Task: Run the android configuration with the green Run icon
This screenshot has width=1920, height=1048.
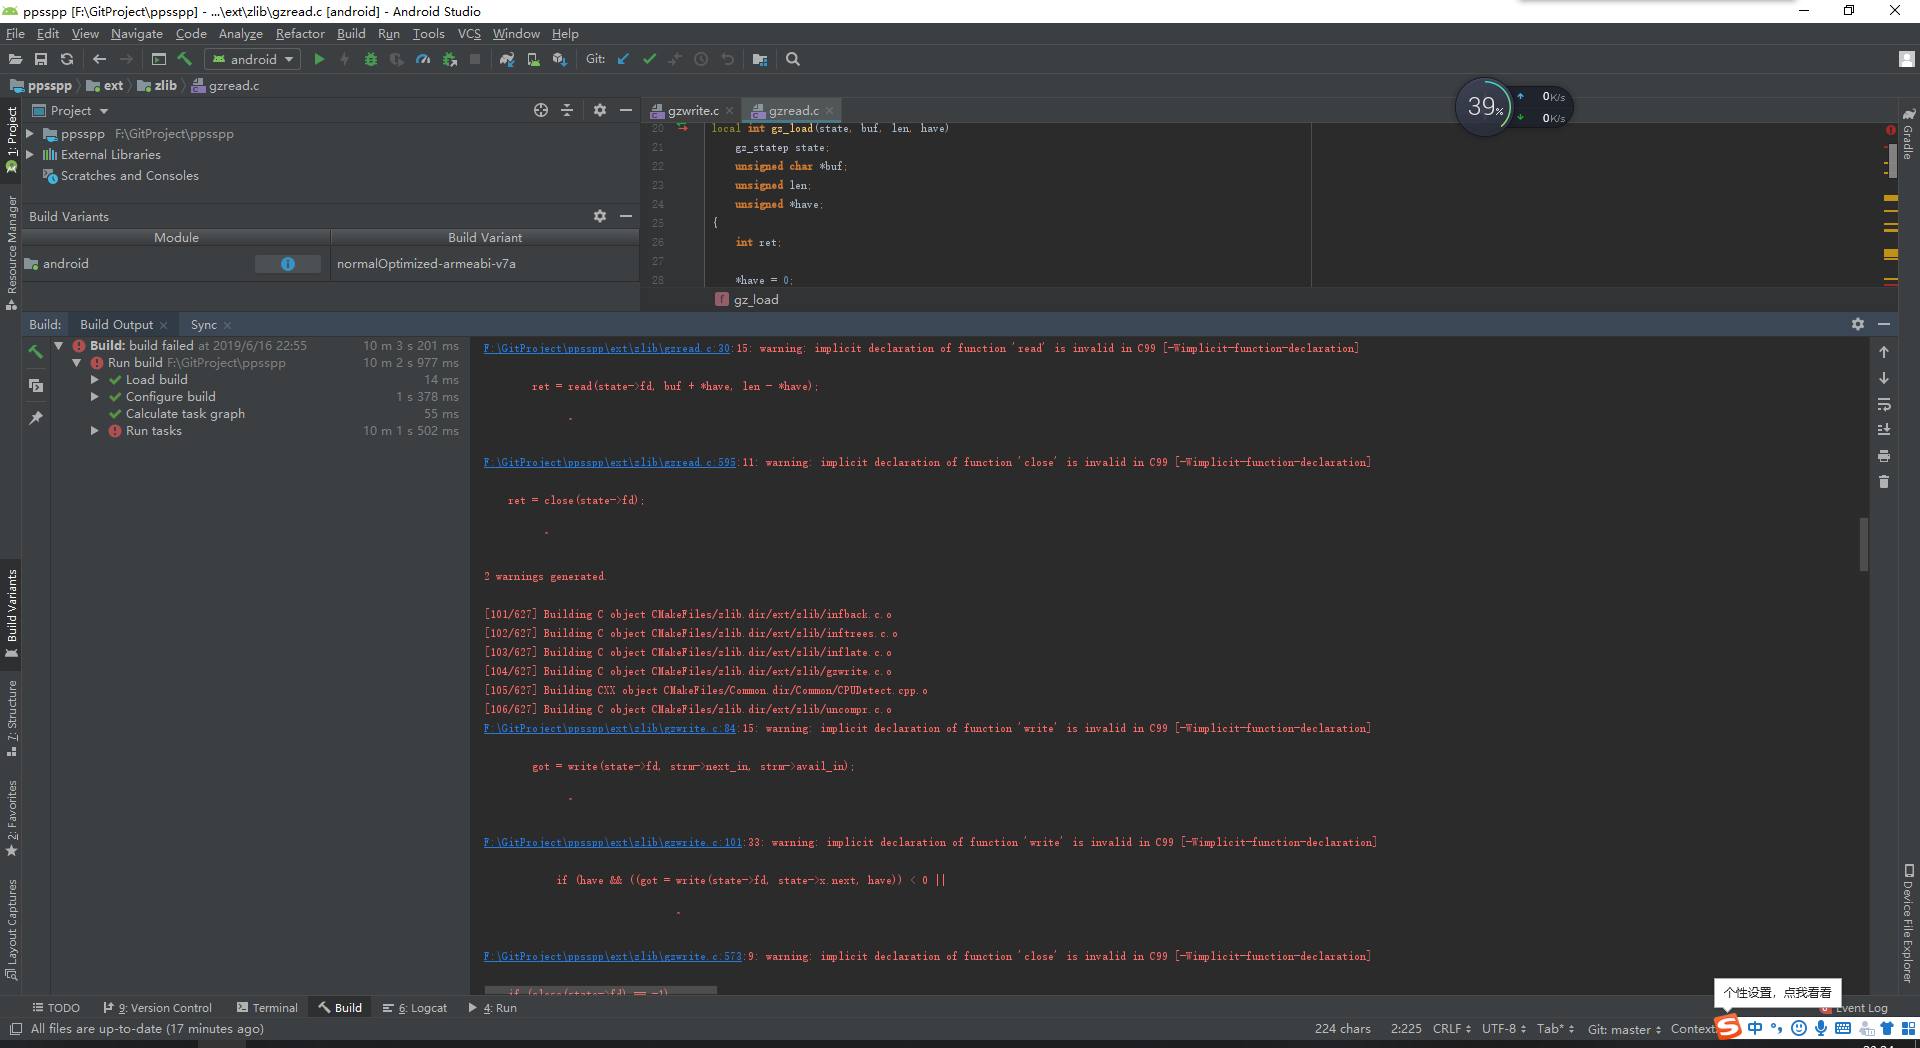Action: [x=320, y=59]
